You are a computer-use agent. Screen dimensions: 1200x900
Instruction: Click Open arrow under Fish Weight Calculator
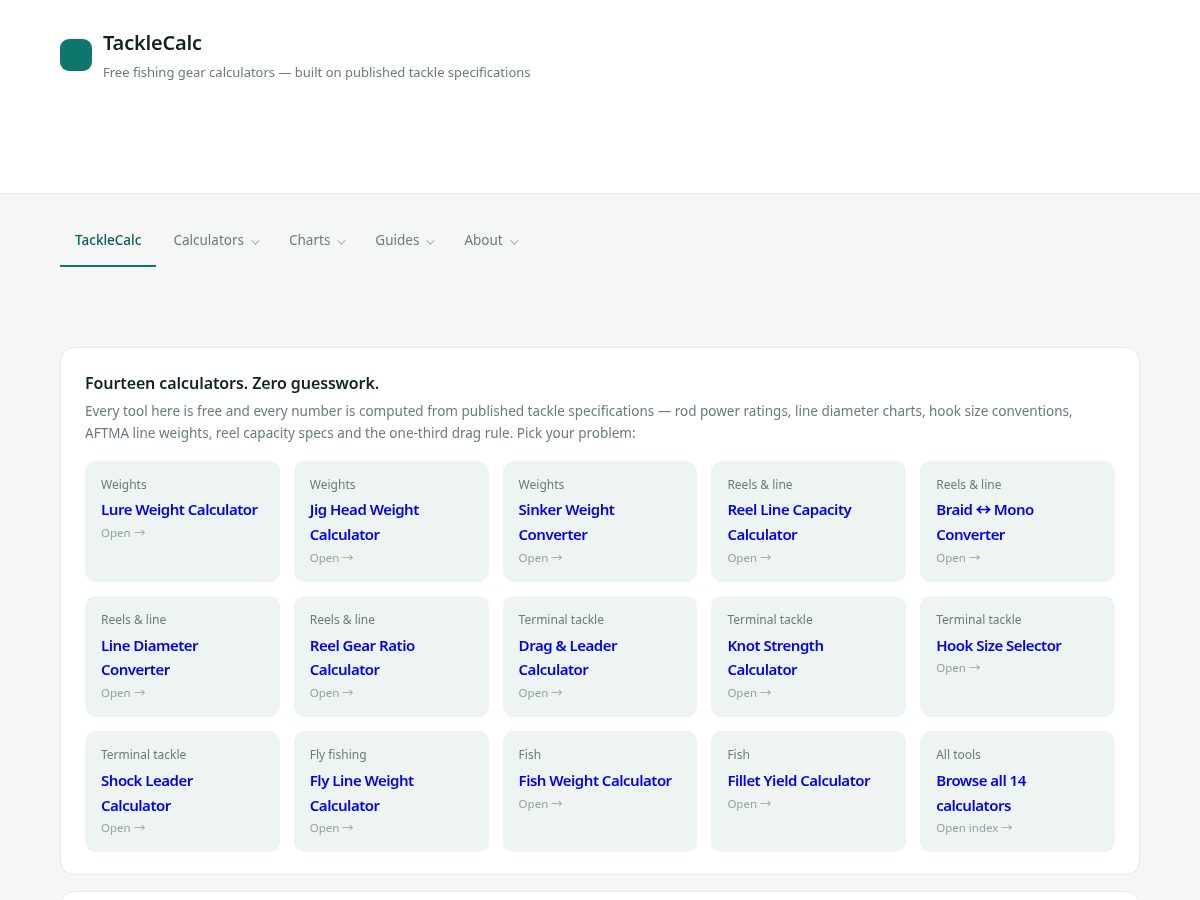[541, 804]
